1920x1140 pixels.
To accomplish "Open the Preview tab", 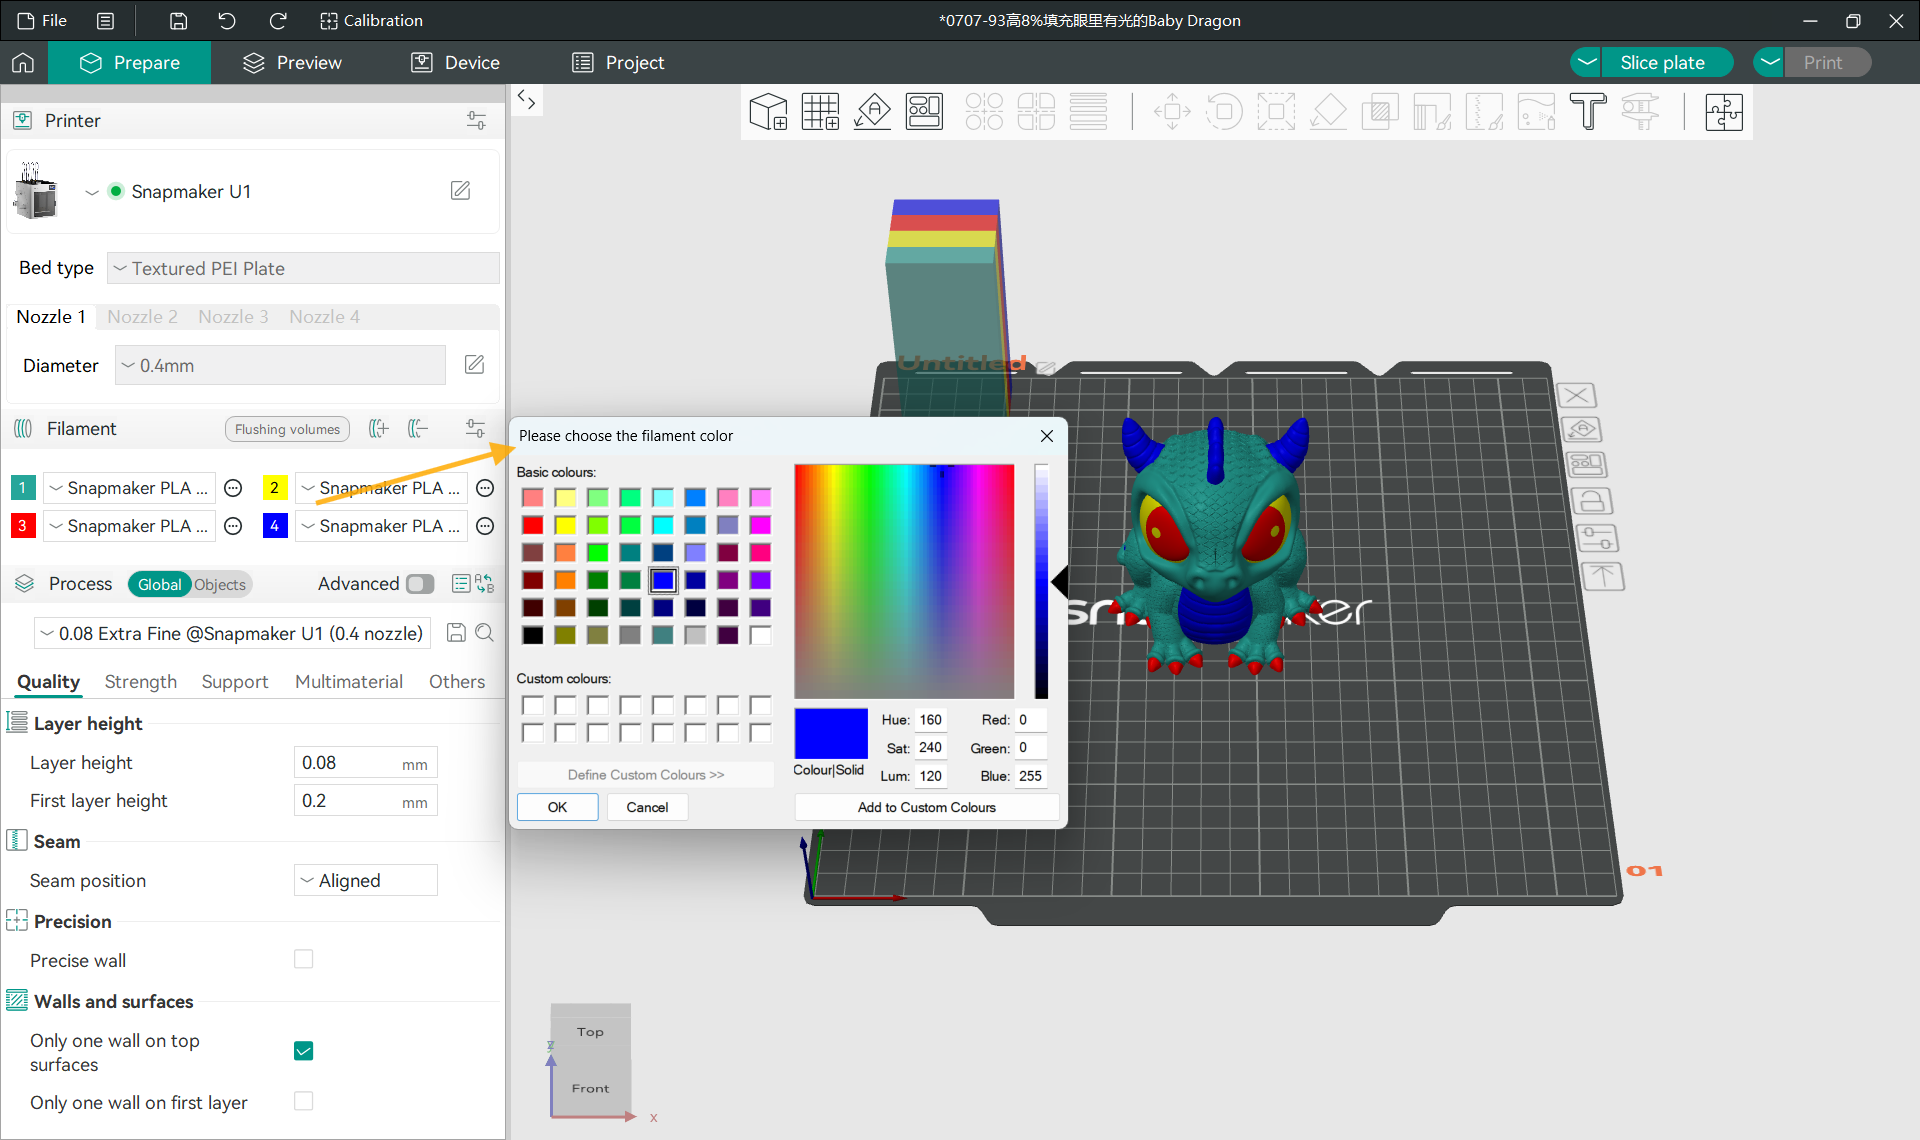I will [x=292, y=62].
